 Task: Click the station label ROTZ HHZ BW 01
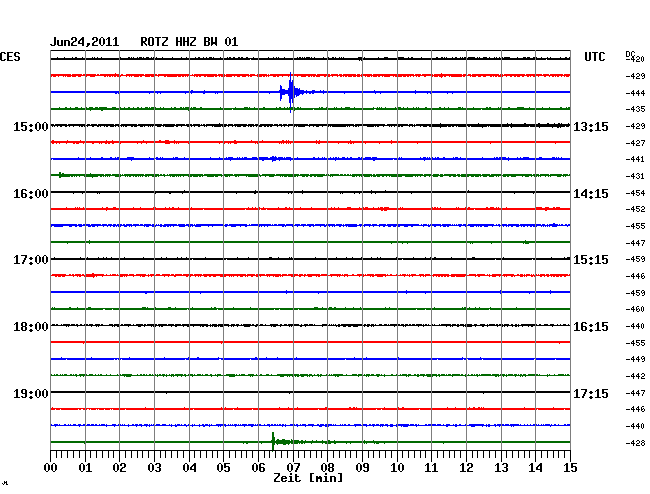(189, 42)
